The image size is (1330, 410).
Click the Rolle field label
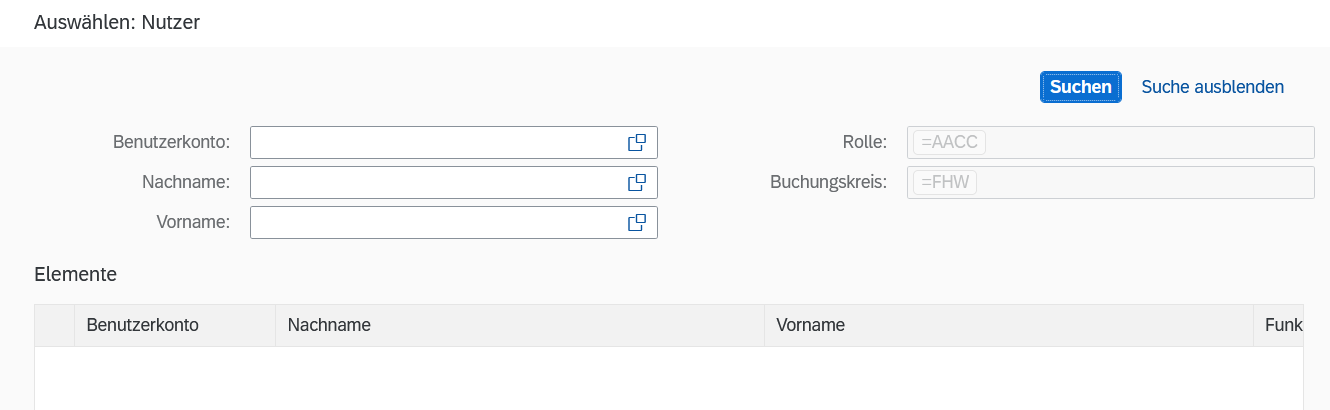(x=864, y=143)
